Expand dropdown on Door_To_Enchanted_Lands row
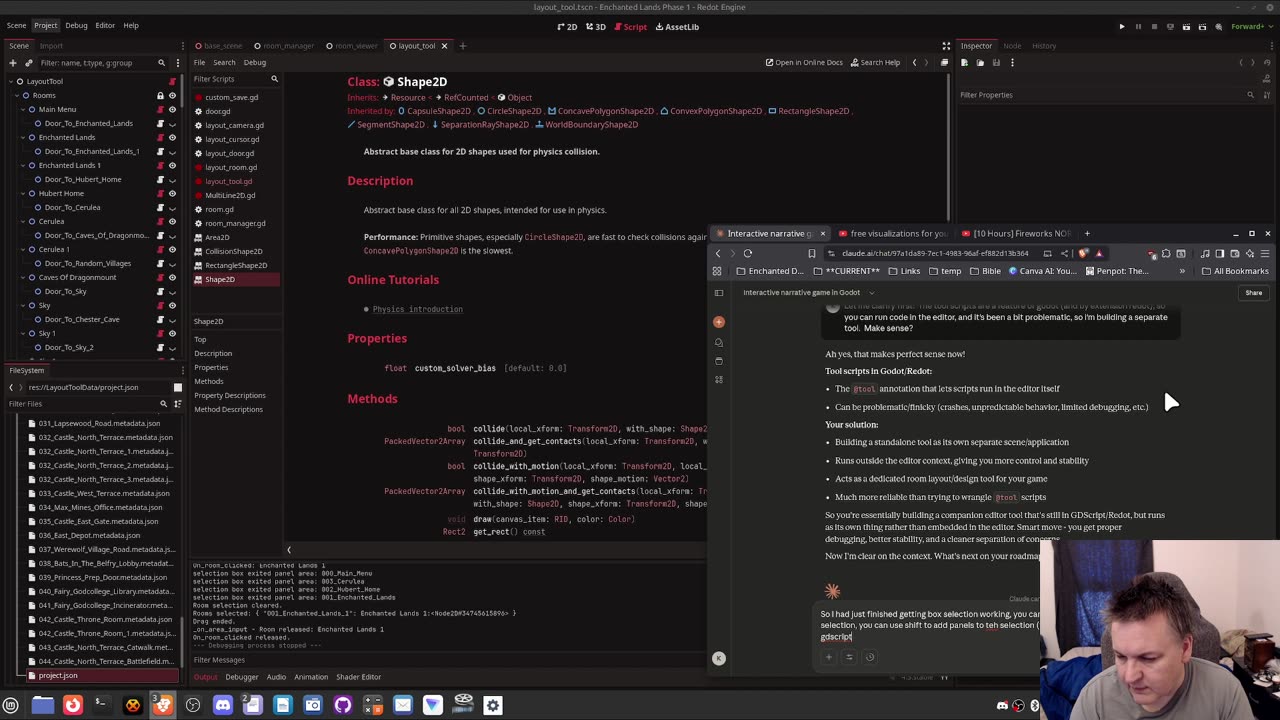Viewport: 1280px width, 720px height. click(x=172, y=123)
